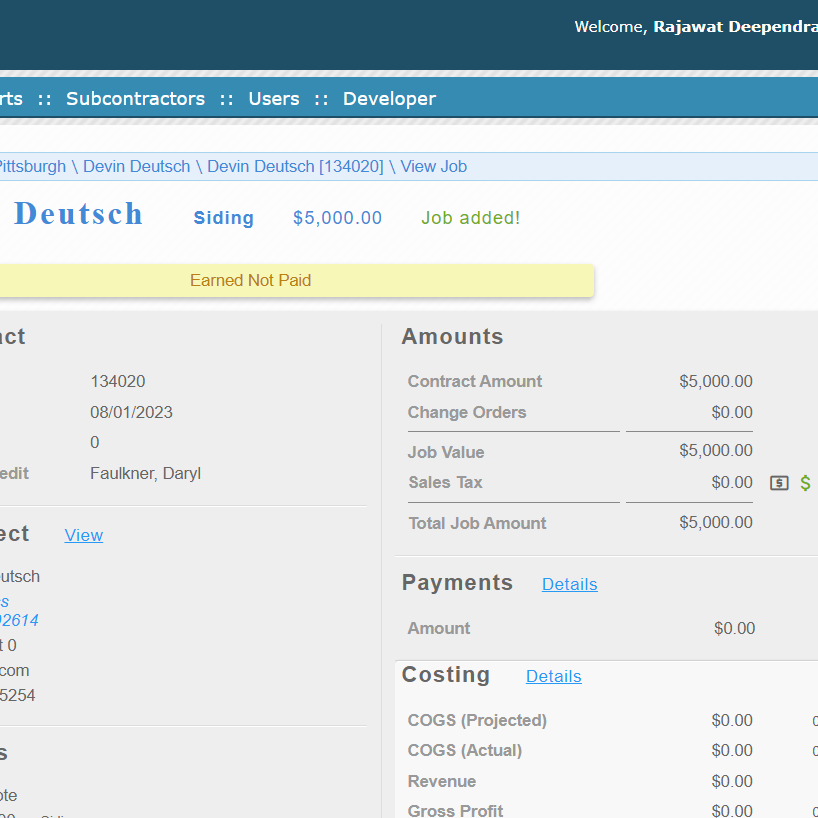Navigate to Pittsburgh breadcrumb
This screenshot has width=818, height=818.
point(32,167)
